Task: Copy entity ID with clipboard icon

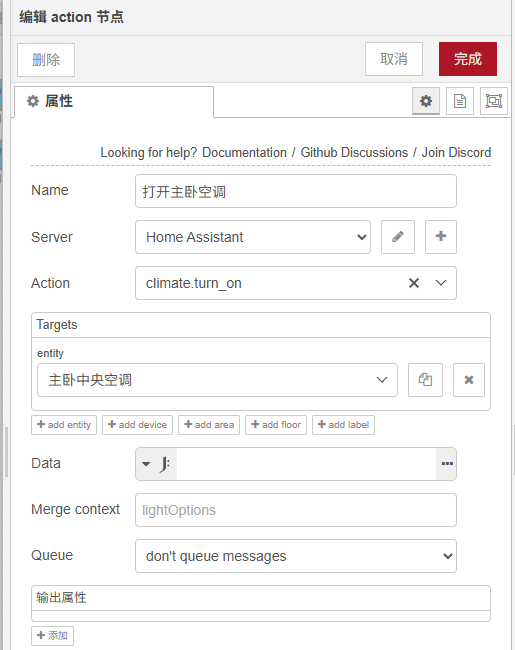Action: (x=425, y=380)
